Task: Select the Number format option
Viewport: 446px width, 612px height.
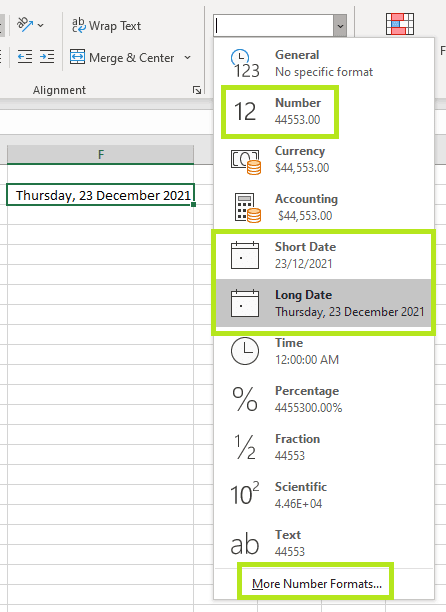Action: pos(280,111)
